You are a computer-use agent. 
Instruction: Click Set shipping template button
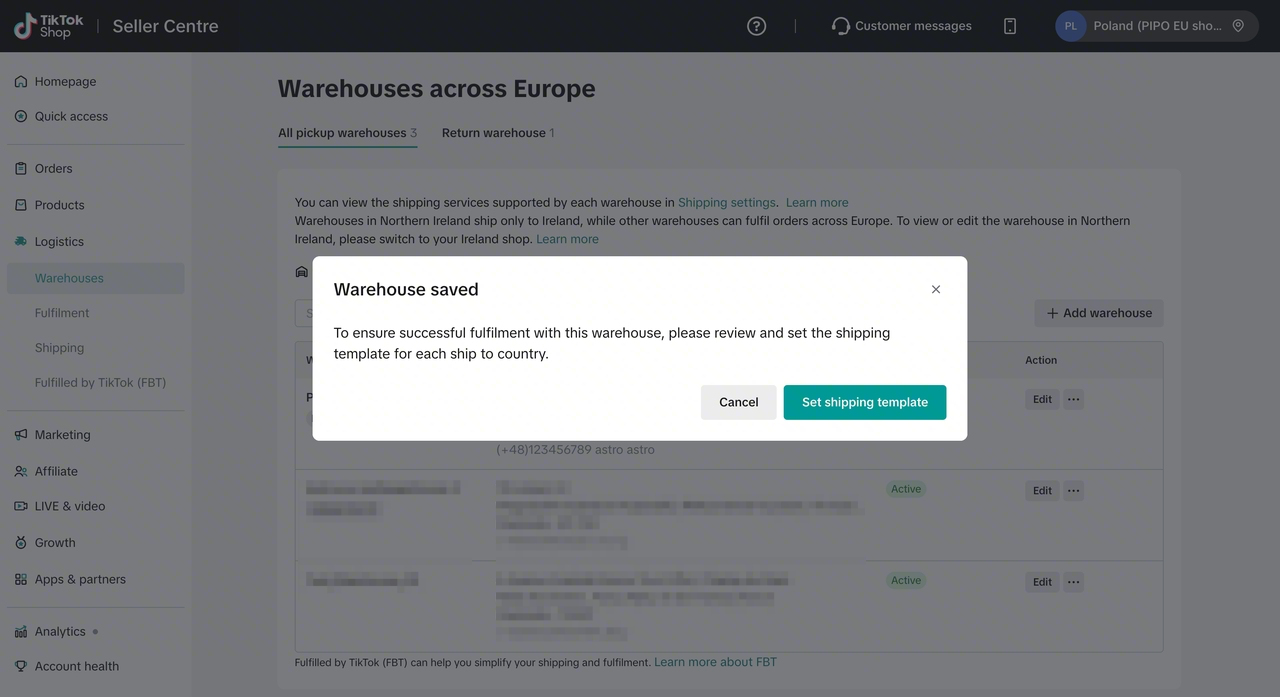click(865, 402)
